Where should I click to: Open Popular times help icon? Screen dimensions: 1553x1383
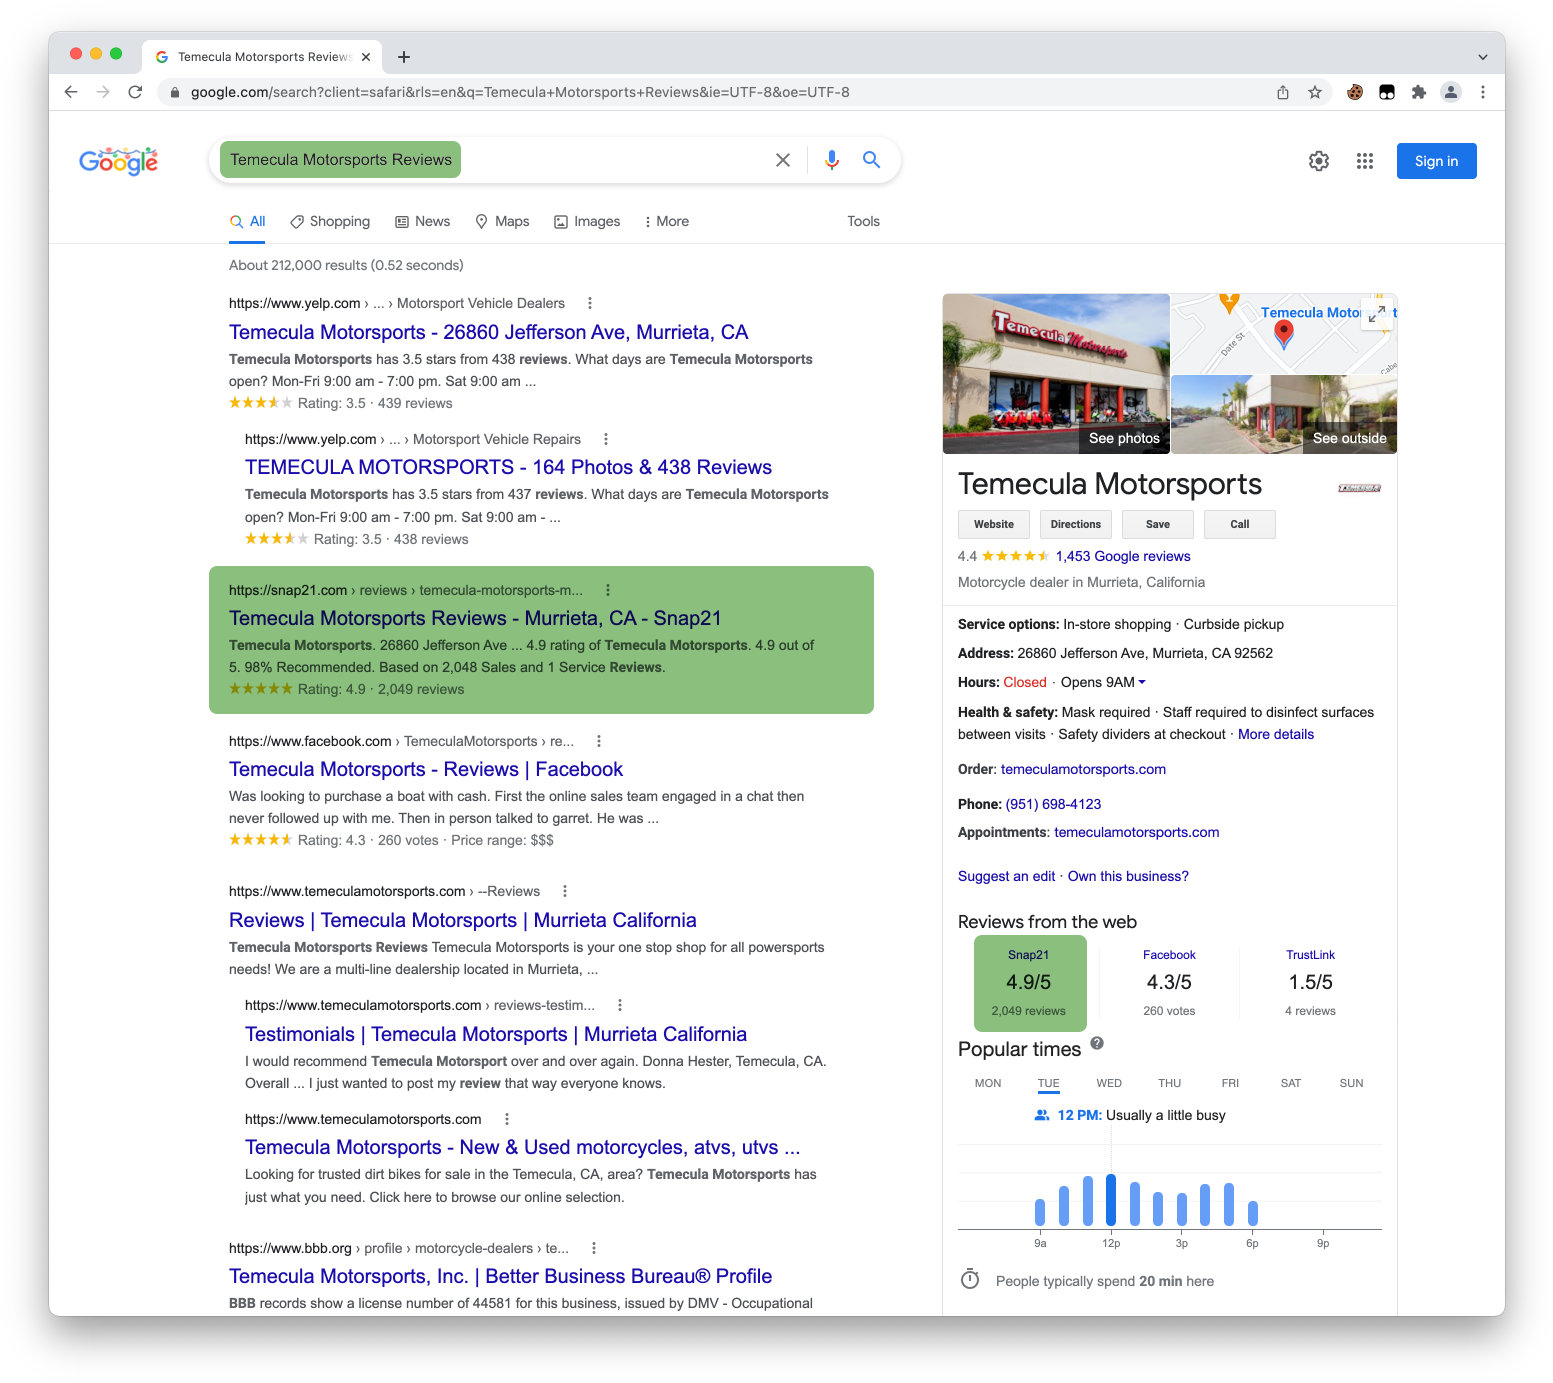point(1097,1043)
